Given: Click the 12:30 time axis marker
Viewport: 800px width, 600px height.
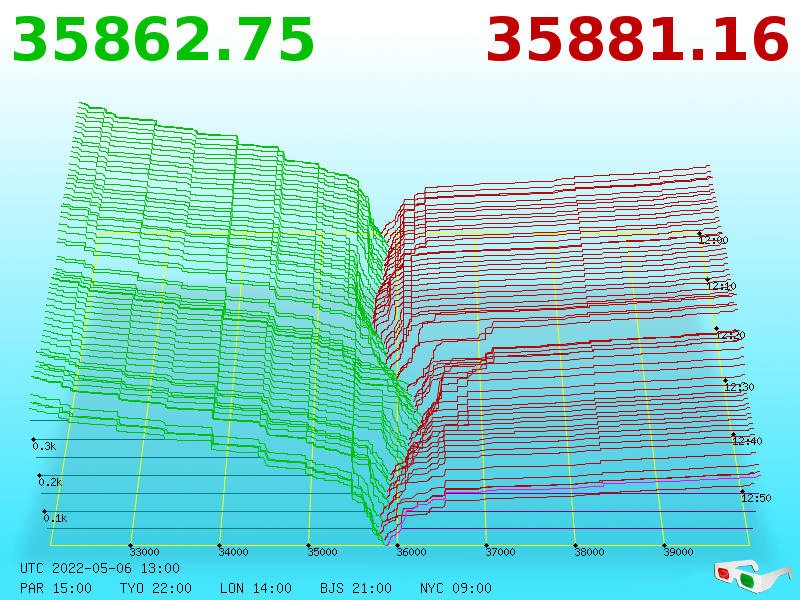Looking at the screenshot, I should [739, 387].
